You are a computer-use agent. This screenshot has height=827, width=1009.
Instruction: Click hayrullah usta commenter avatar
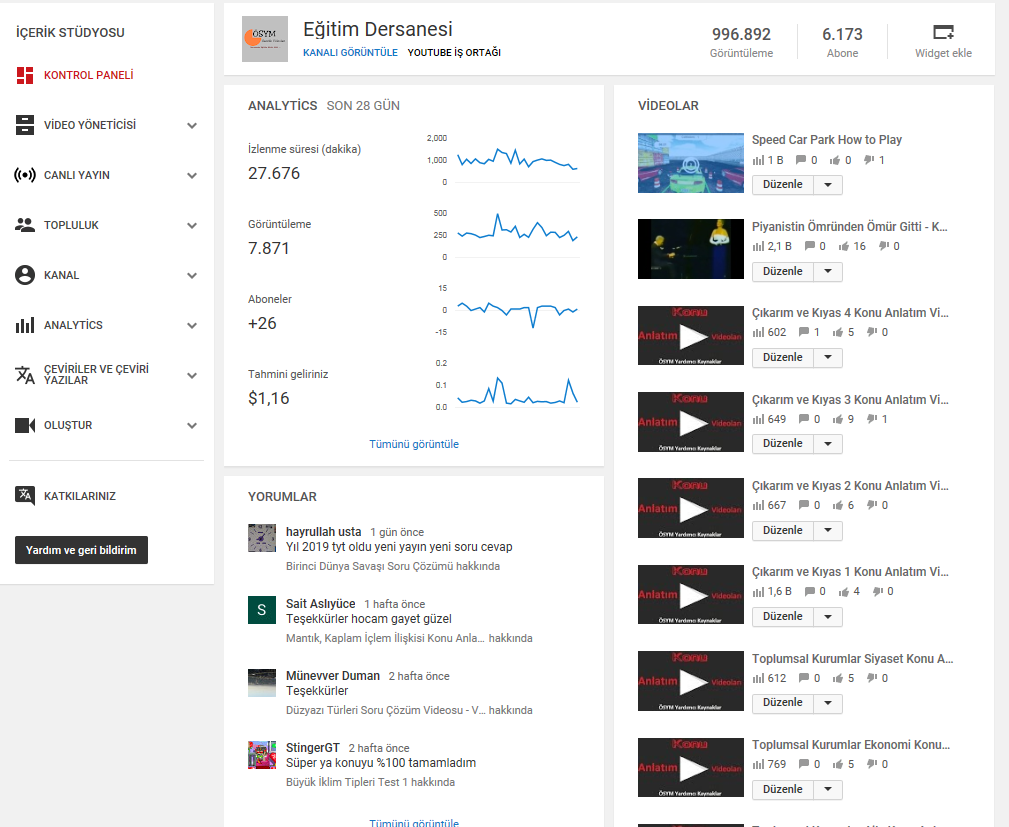(262, 538)
